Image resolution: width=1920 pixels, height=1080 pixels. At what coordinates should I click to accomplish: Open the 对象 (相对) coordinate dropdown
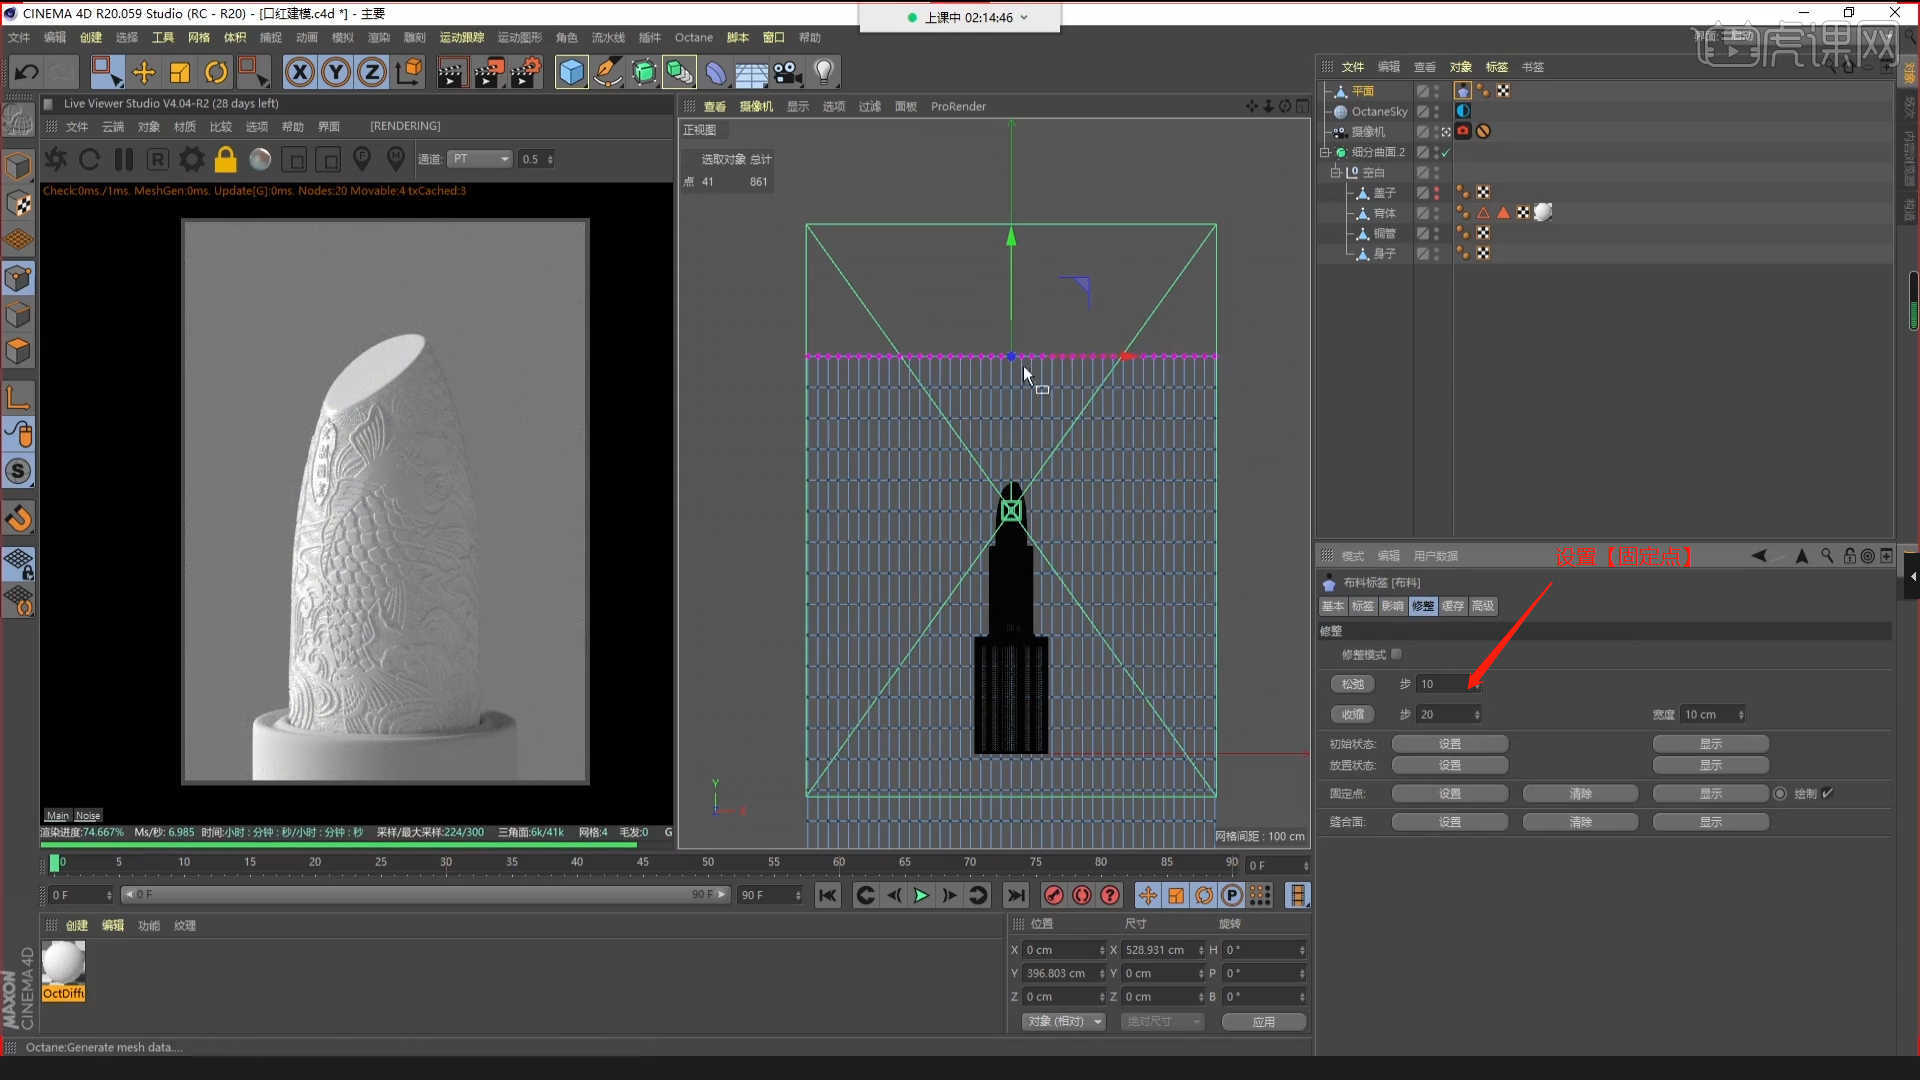pyautogui.click(x=1063, y=1021)
